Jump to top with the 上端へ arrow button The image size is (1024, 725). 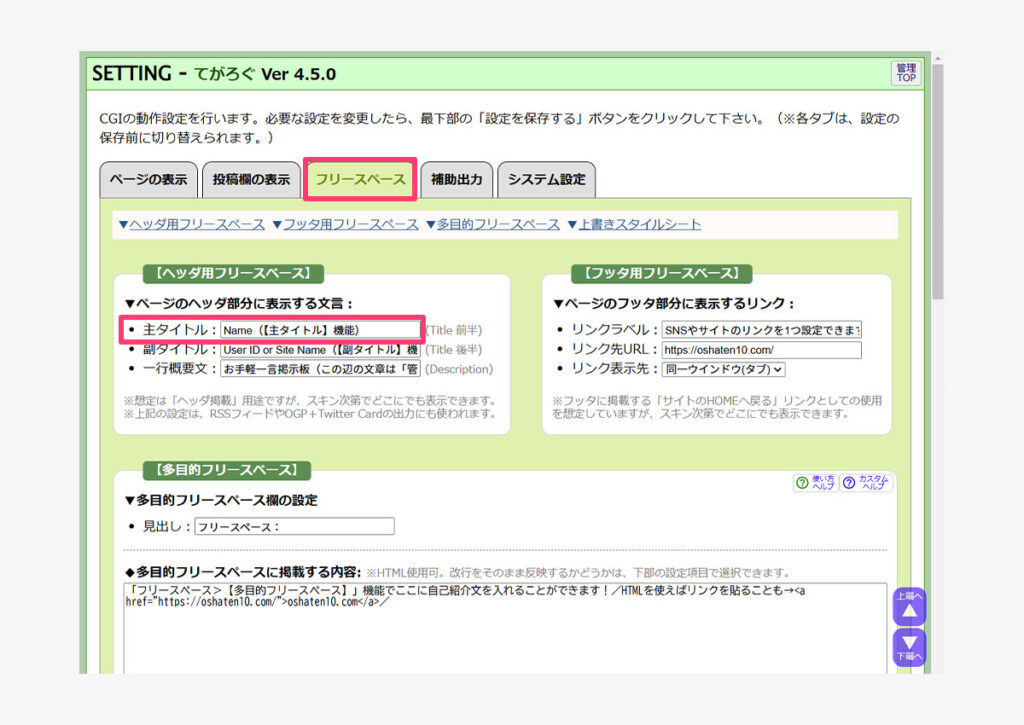pyautogui.click(x=909, y=608)
